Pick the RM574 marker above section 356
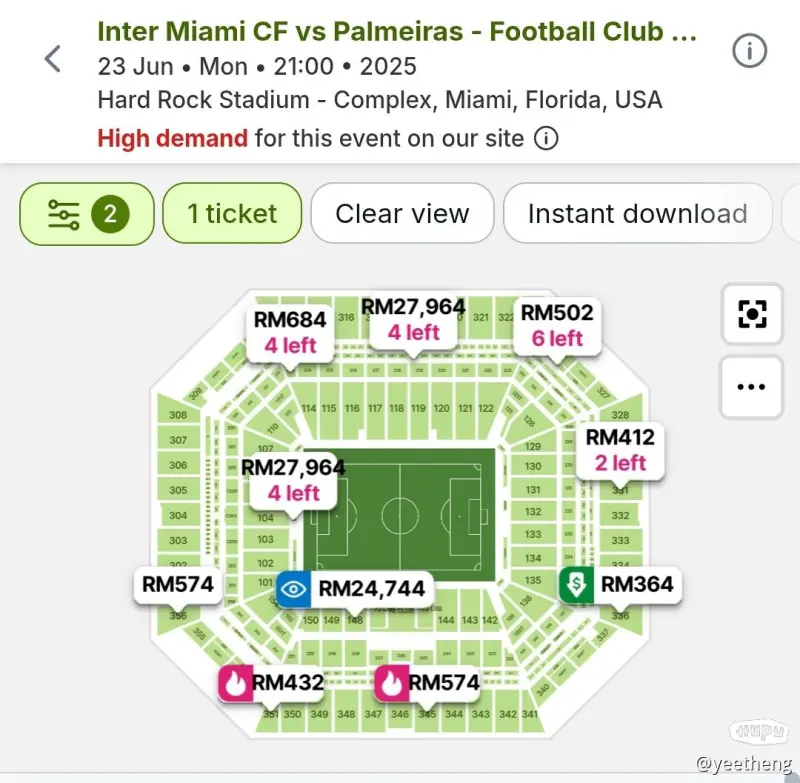The width and height of the screenshot is (800, 783). [178, 585]
